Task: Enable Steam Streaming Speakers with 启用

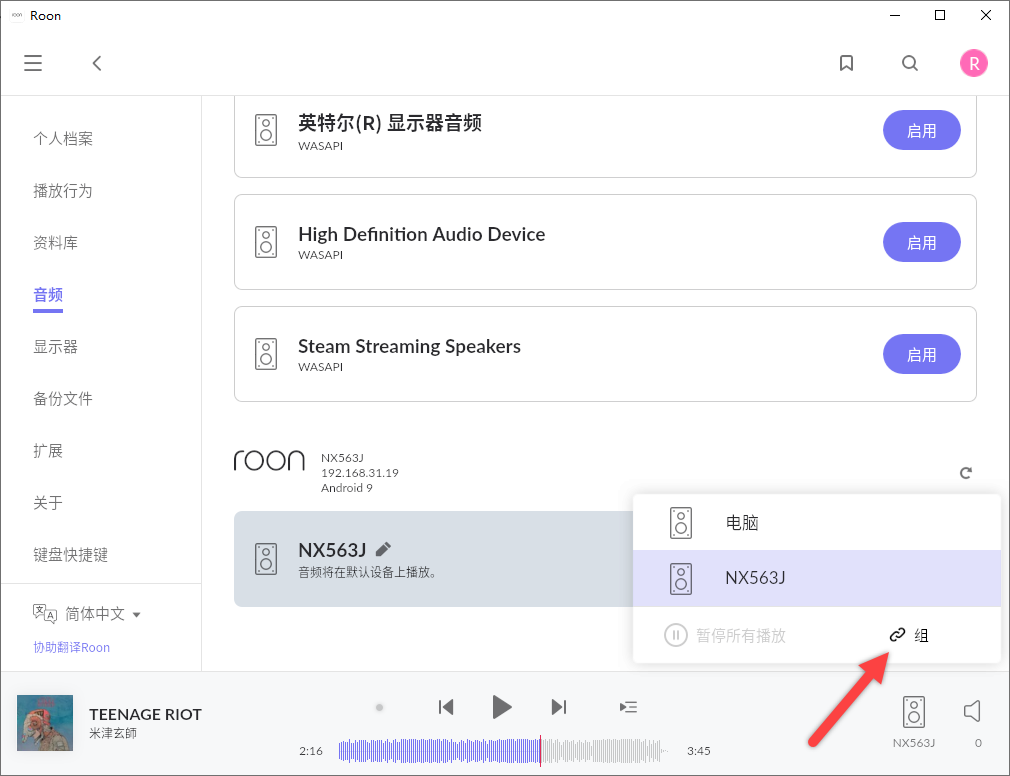Action: coord(921,354)
